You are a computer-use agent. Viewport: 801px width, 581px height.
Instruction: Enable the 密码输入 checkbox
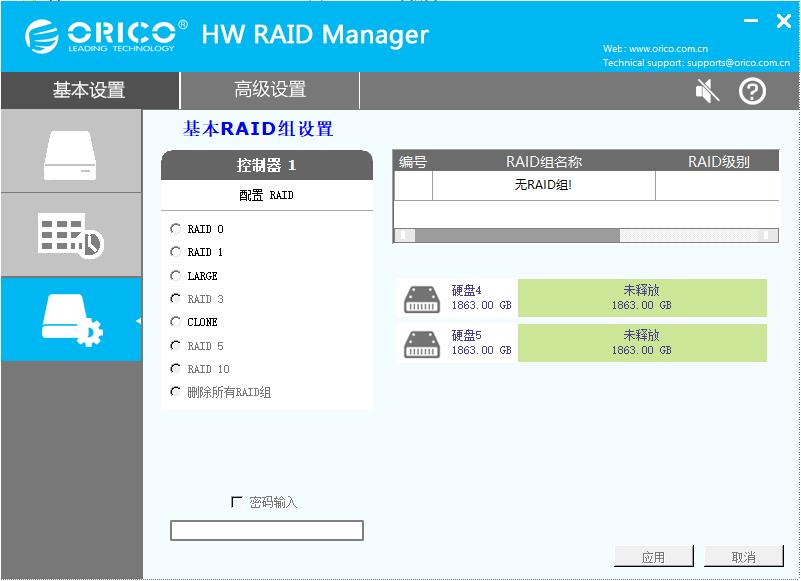click(237, 502)
